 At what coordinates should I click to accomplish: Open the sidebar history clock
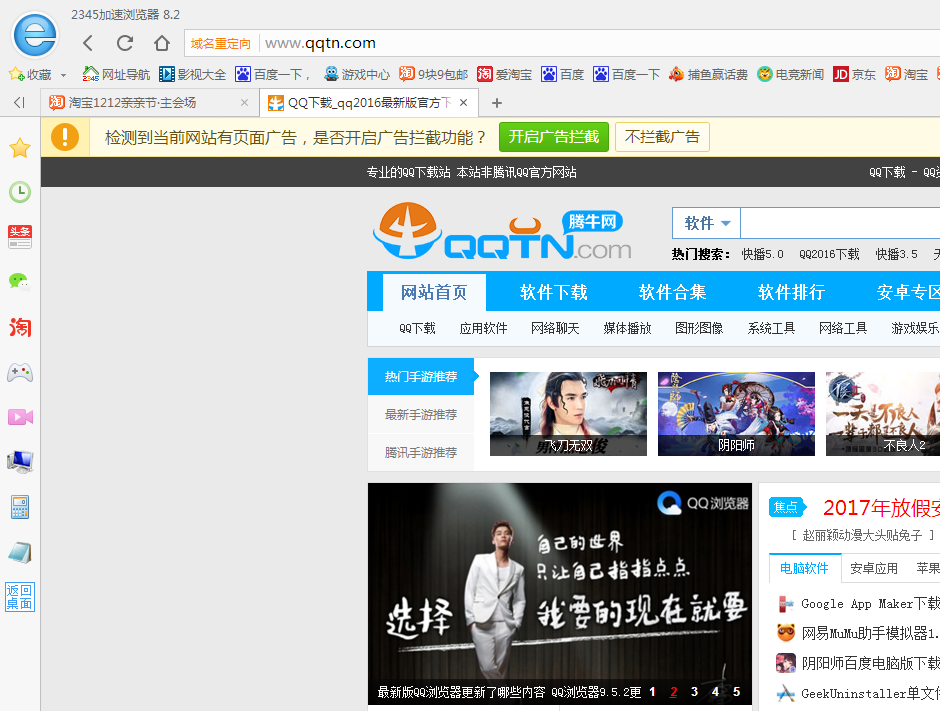pyautogui.click(x=20, y=192)
